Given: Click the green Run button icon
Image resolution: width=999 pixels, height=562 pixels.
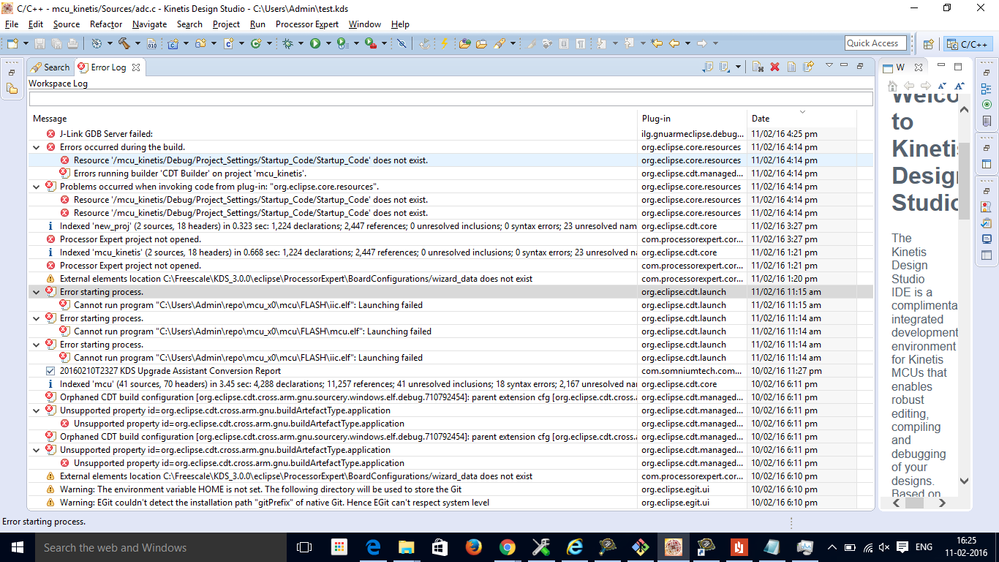Looking at the screenshot, I should 315,43.
